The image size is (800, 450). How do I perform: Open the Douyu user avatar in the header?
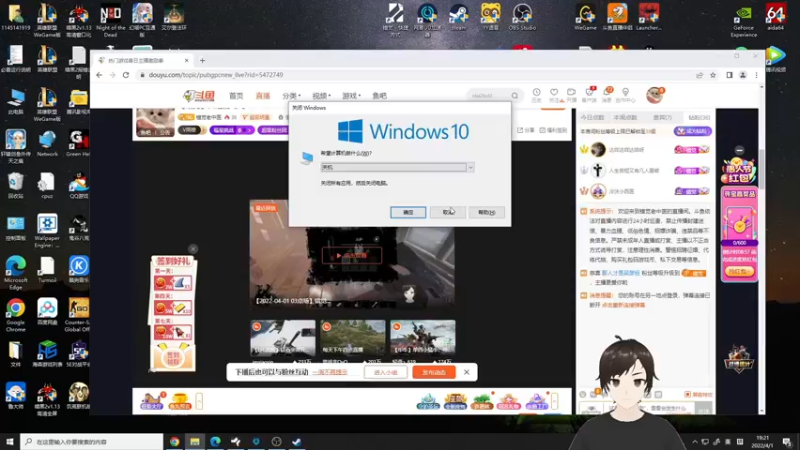[x=655, y=95]
